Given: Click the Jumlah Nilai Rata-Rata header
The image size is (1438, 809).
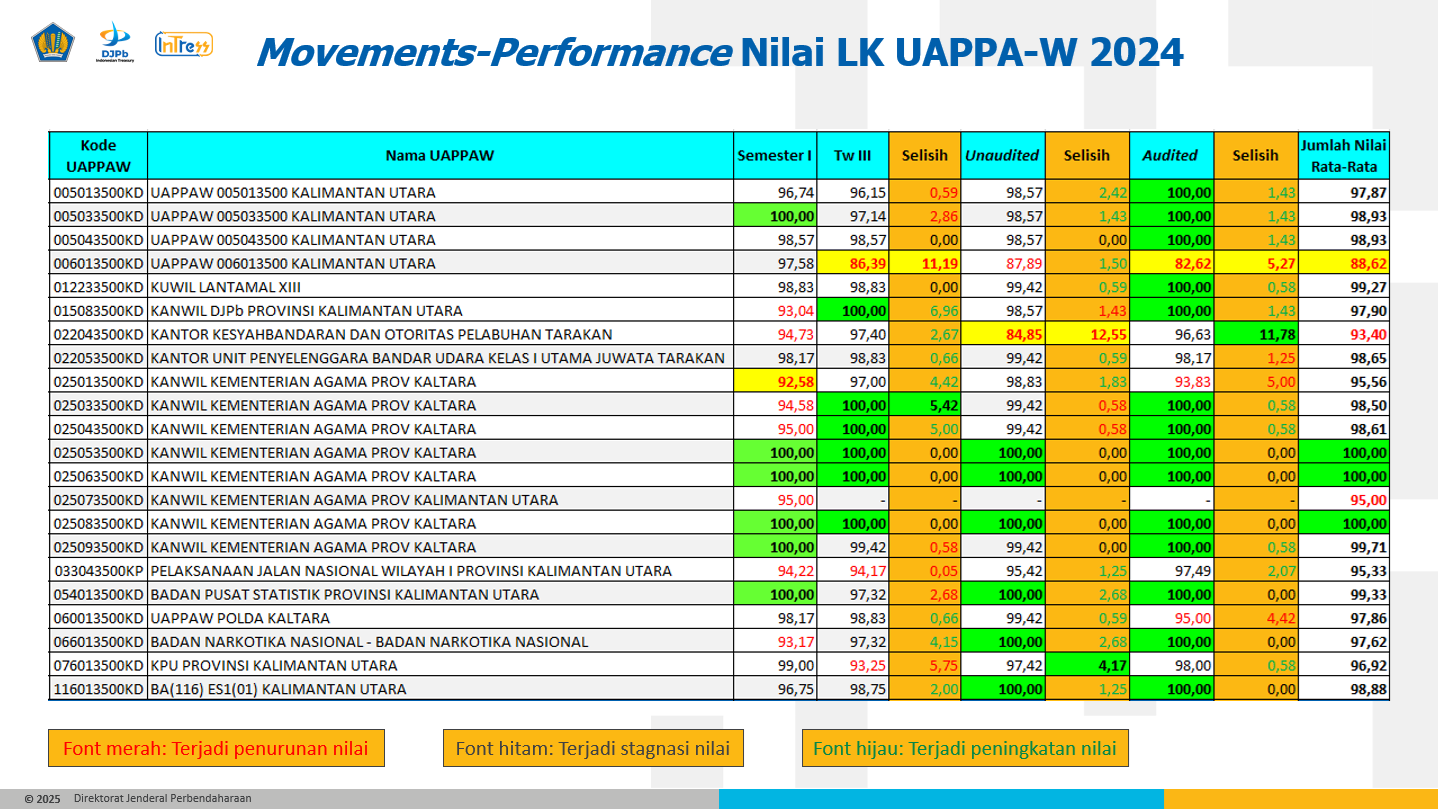Looking at the screenshot, I should [x=1344, y=155].
